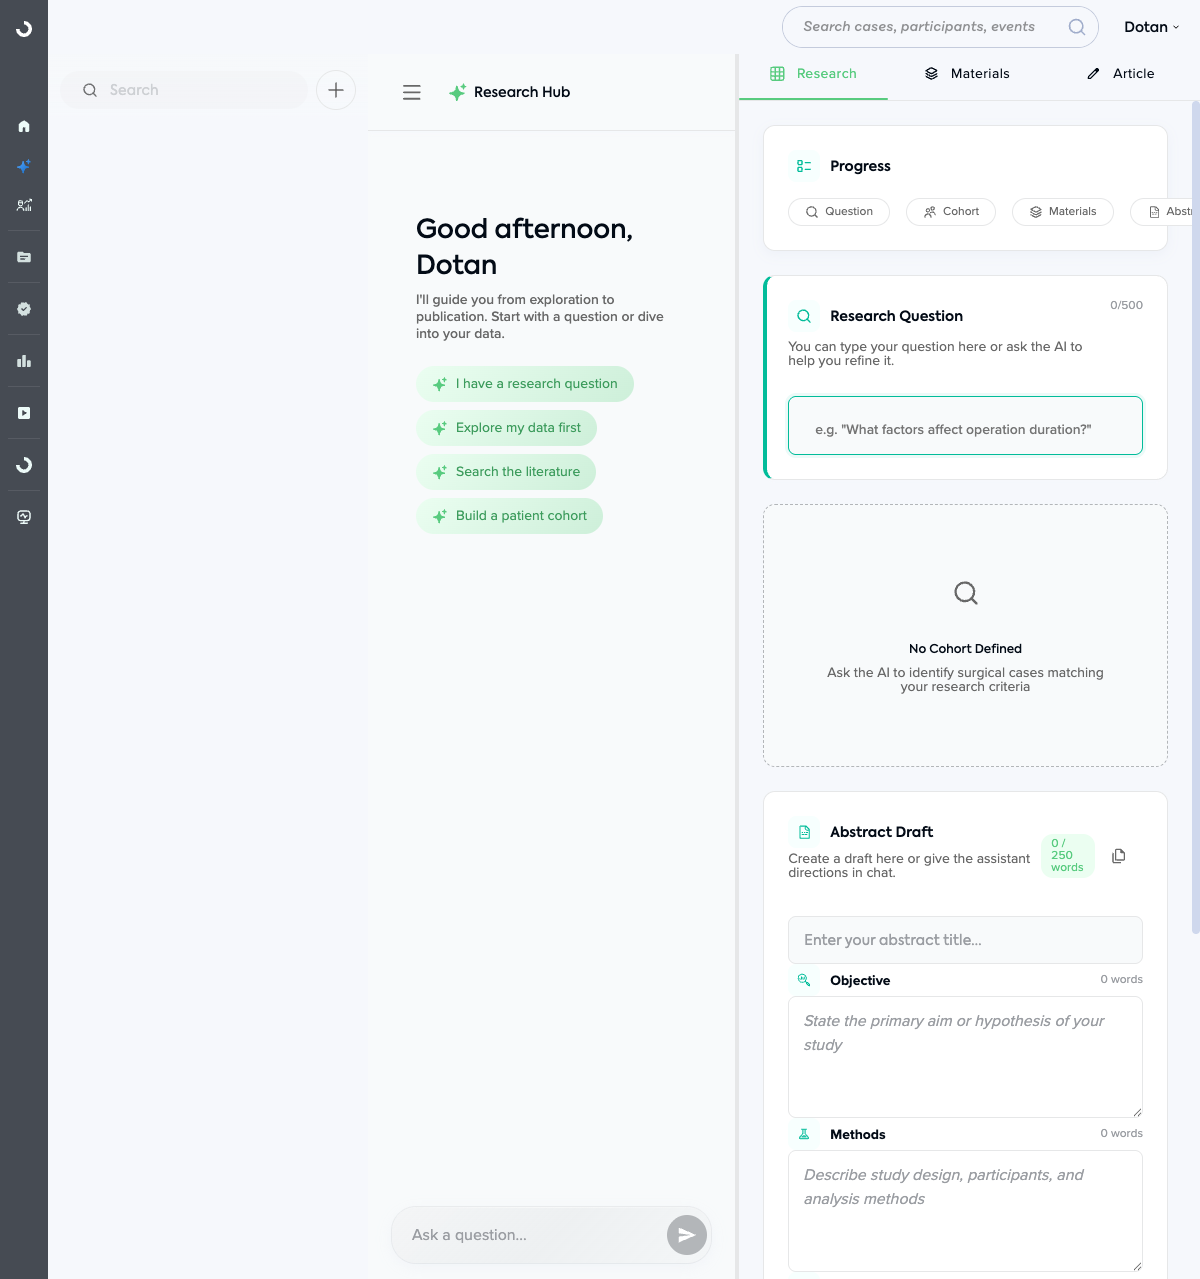Open the AI sparkle Research Hub sidebar icon
Viewport: 1200px width, 1279px height.
(x=24, y=166)
